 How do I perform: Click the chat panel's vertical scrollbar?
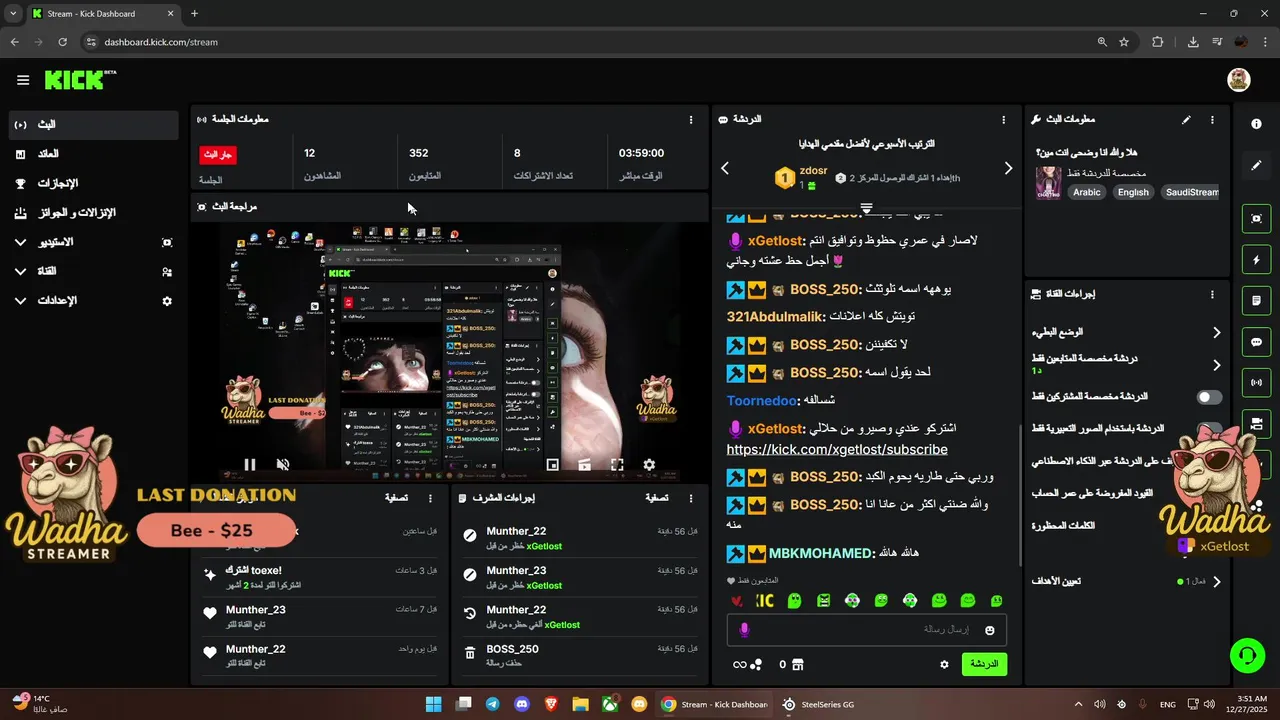point(1020,495)
